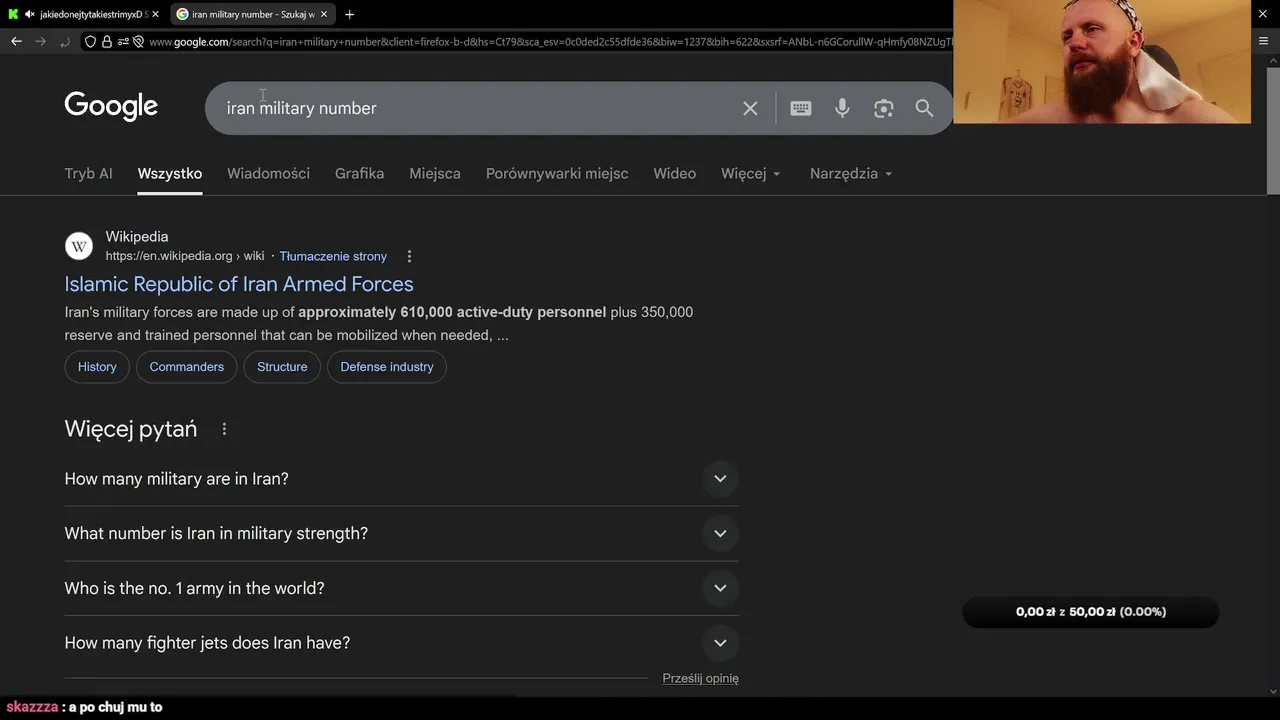Open the Tryb AI search tab
Image resolution: width=1280 pixels, height=720 pixels.
88,173
